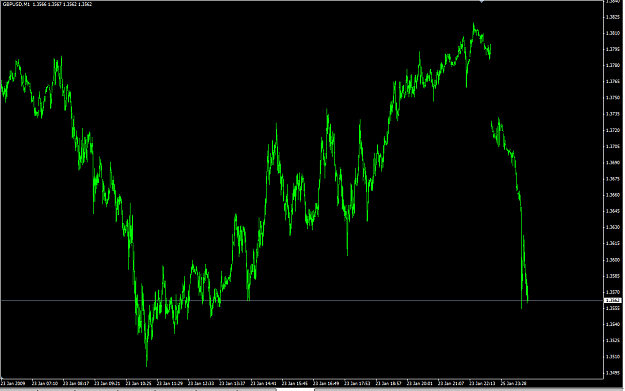Screen dimensions: 625x391
Task: Click the 1.3630 price scale label
Action: tap(613, 227)
